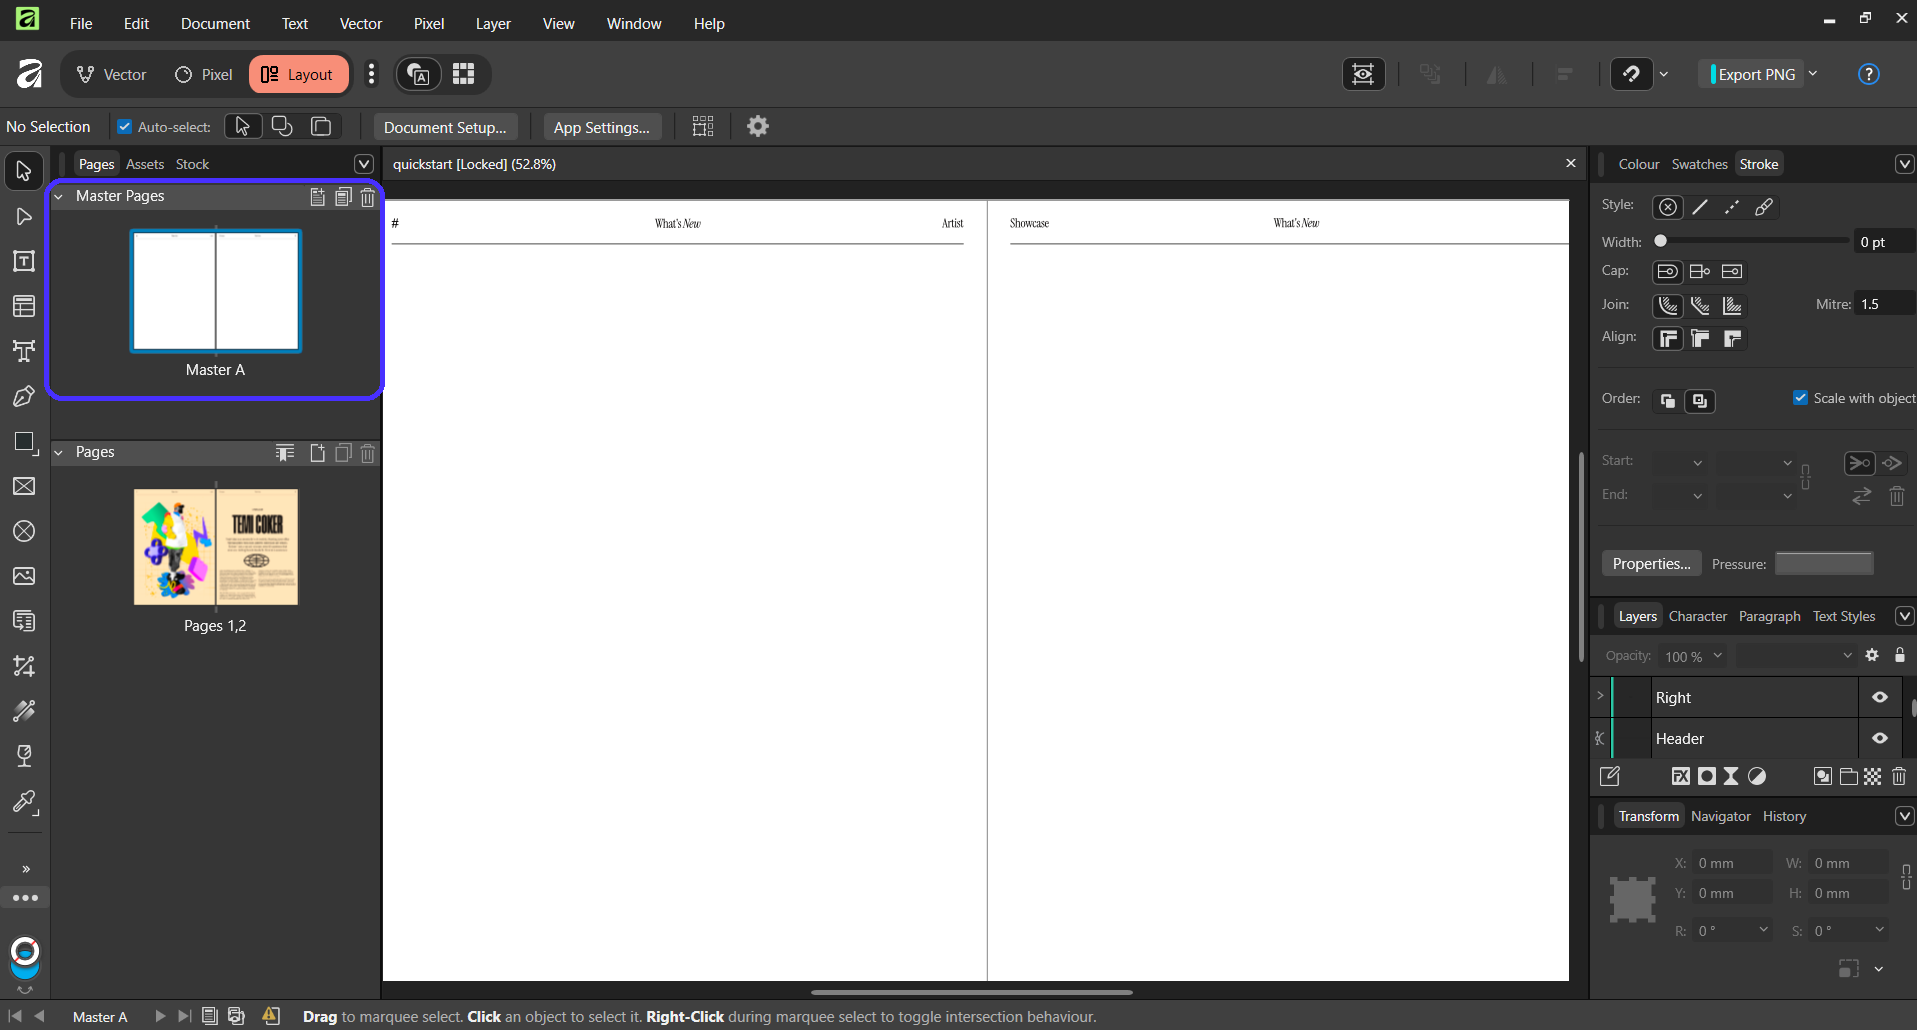Open the Document menu

(x=215, y=23)
